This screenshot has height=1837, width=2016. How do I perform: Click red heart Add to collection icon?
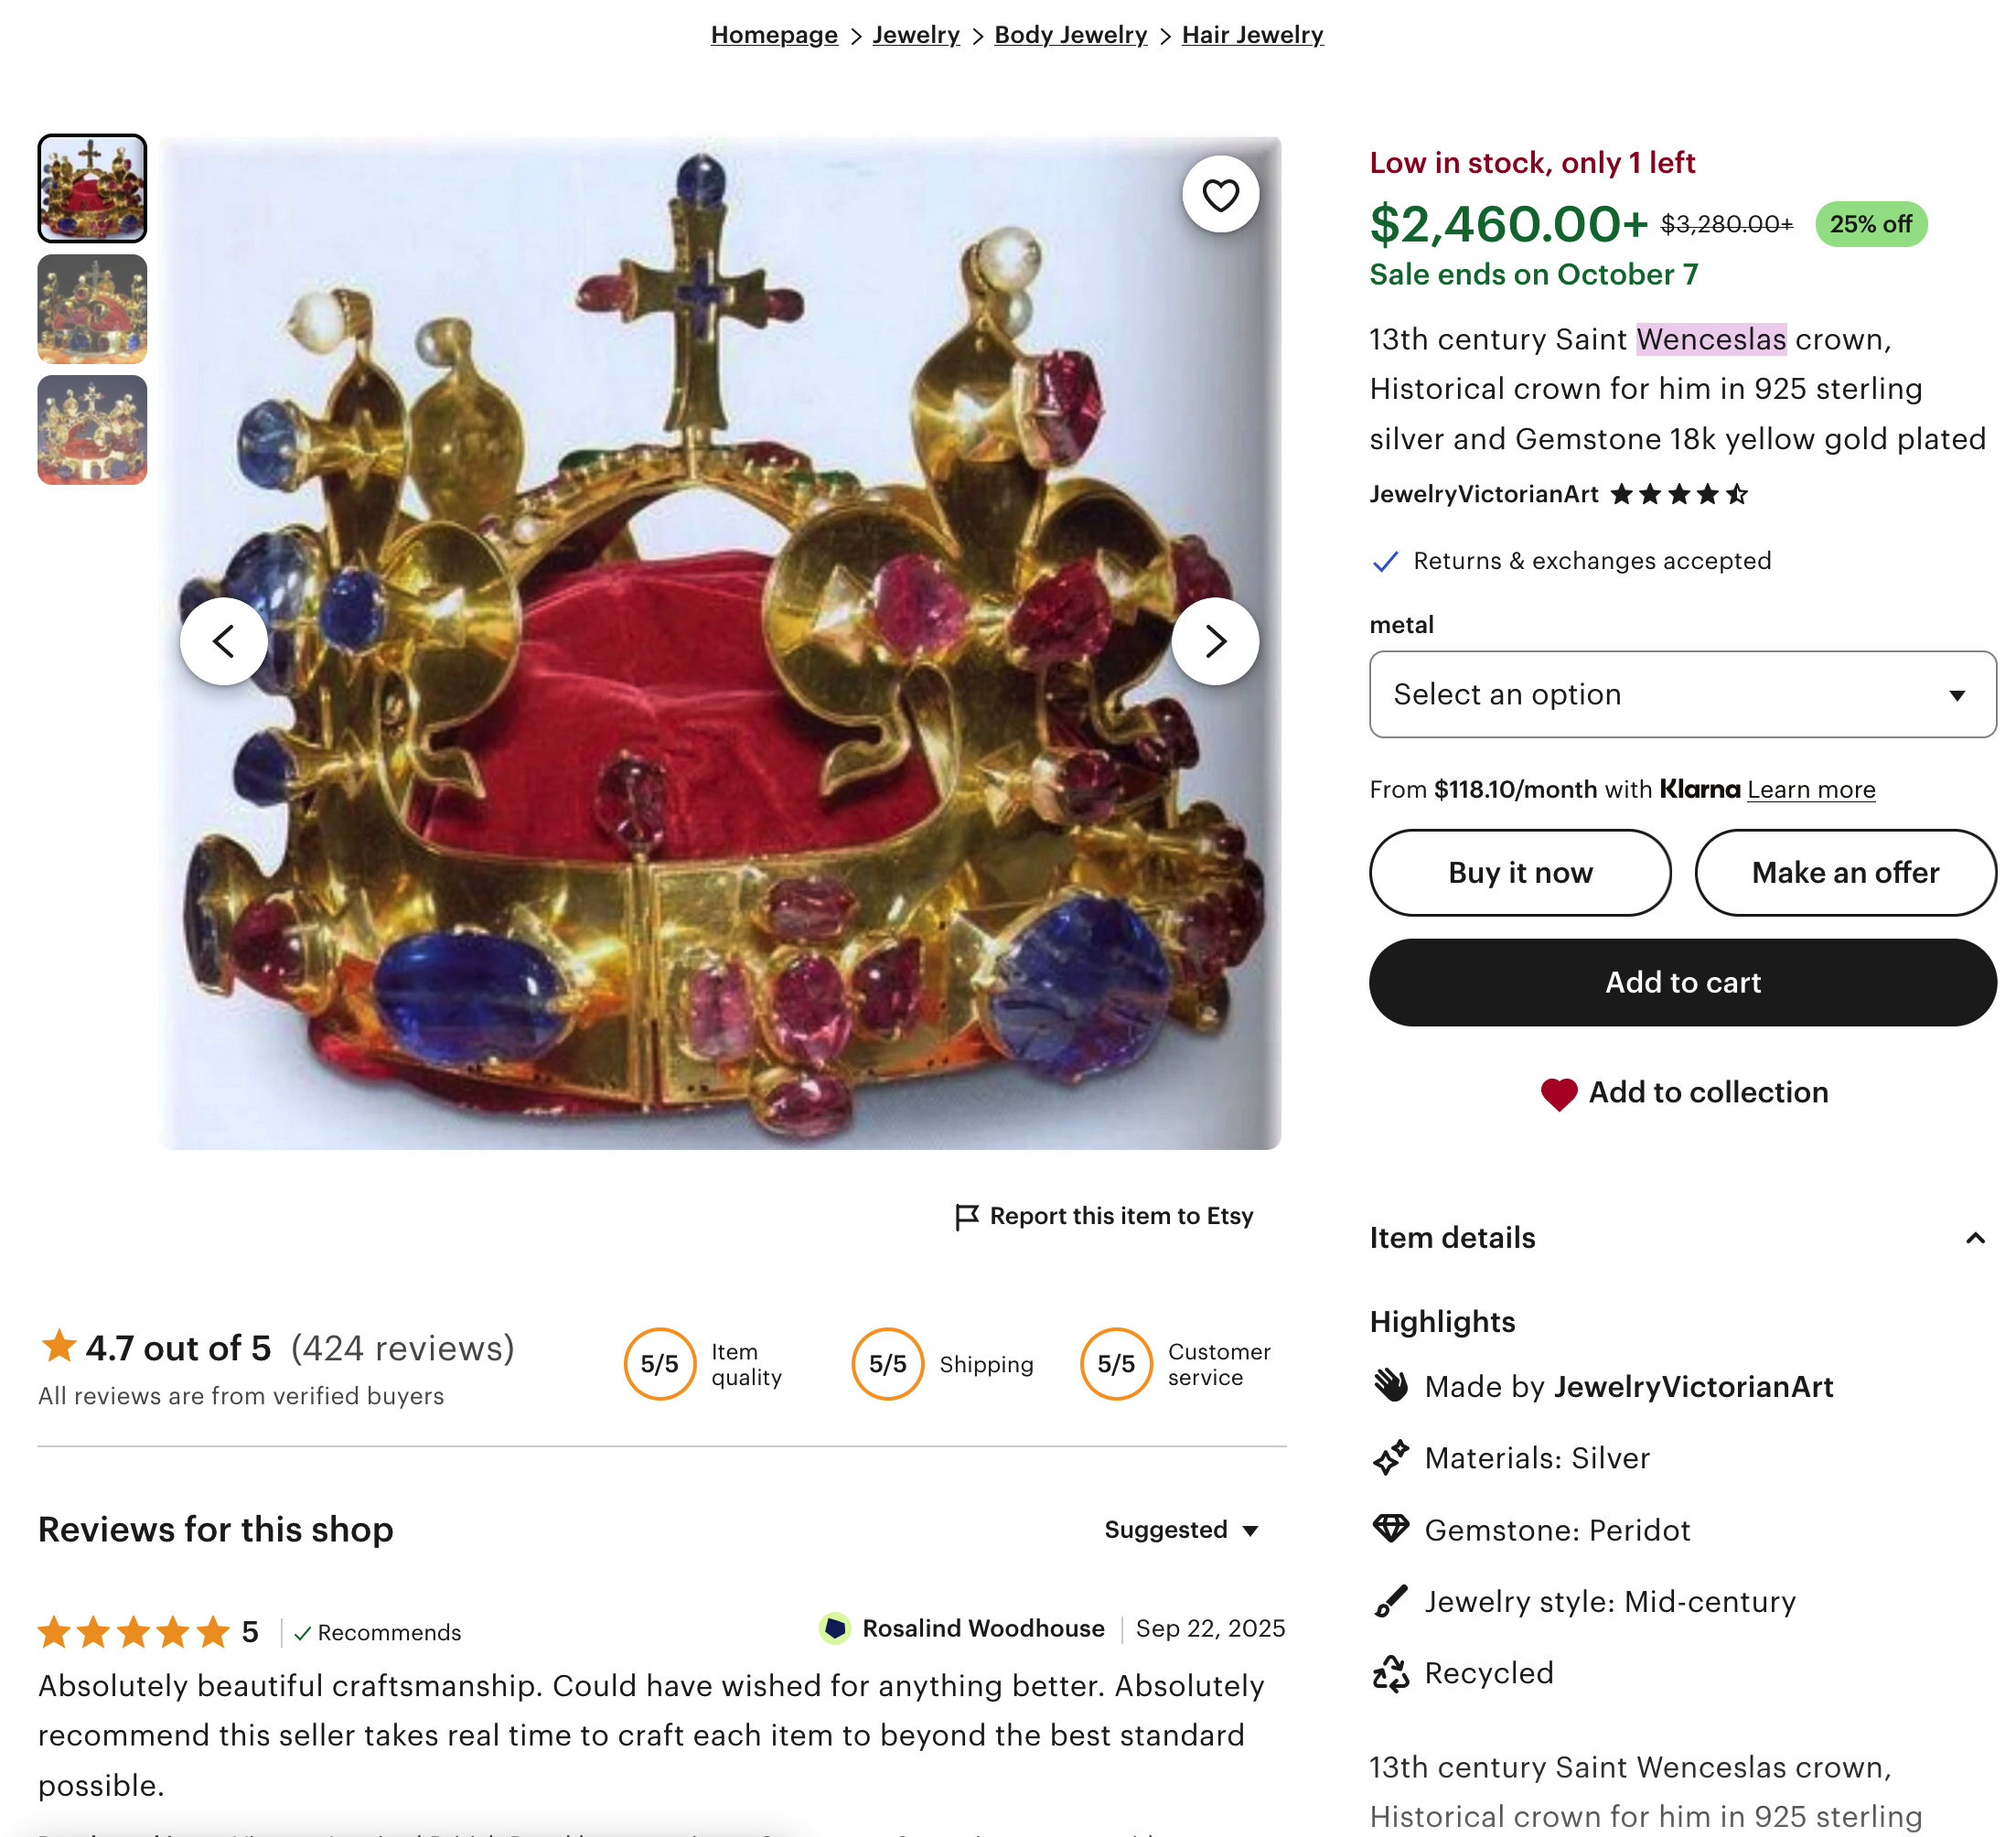tap(1558, 1093)
